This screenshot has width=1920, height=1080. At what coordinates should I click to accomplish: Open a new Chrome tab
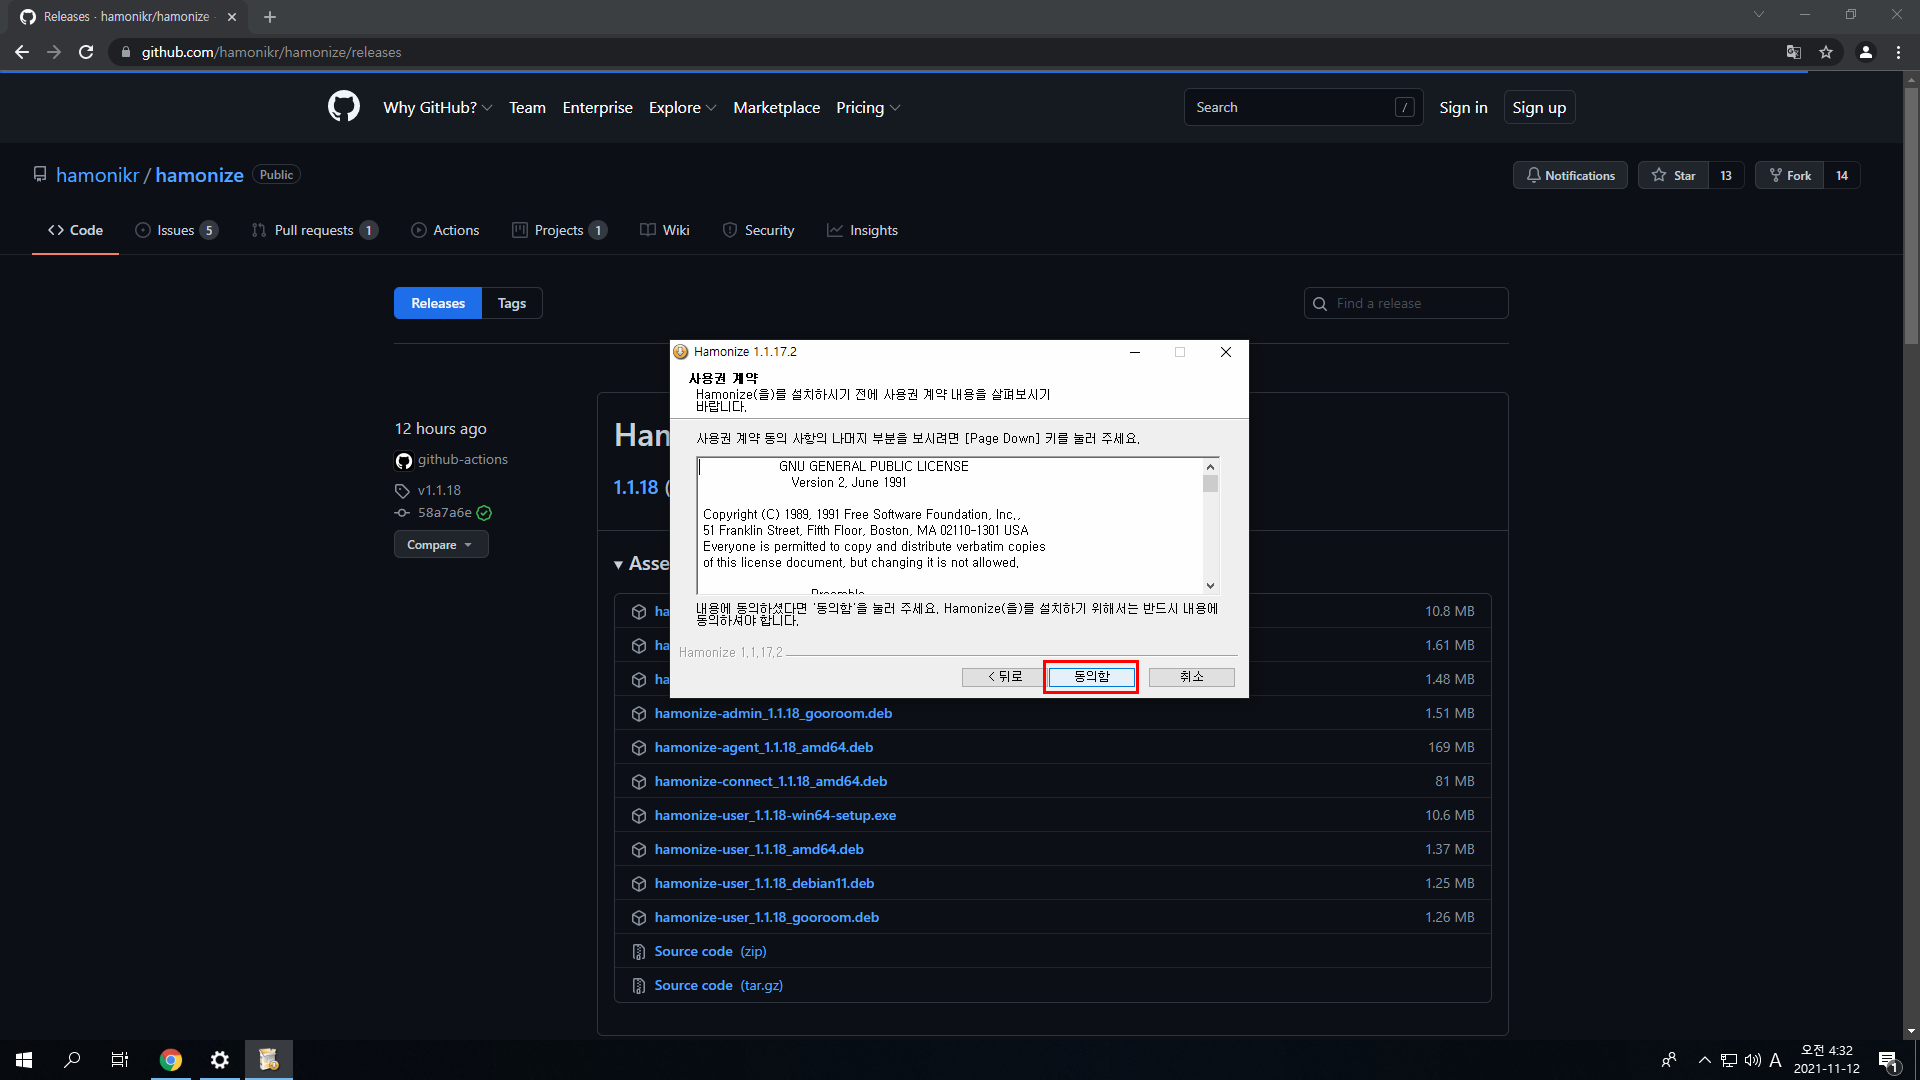[270, 17]
